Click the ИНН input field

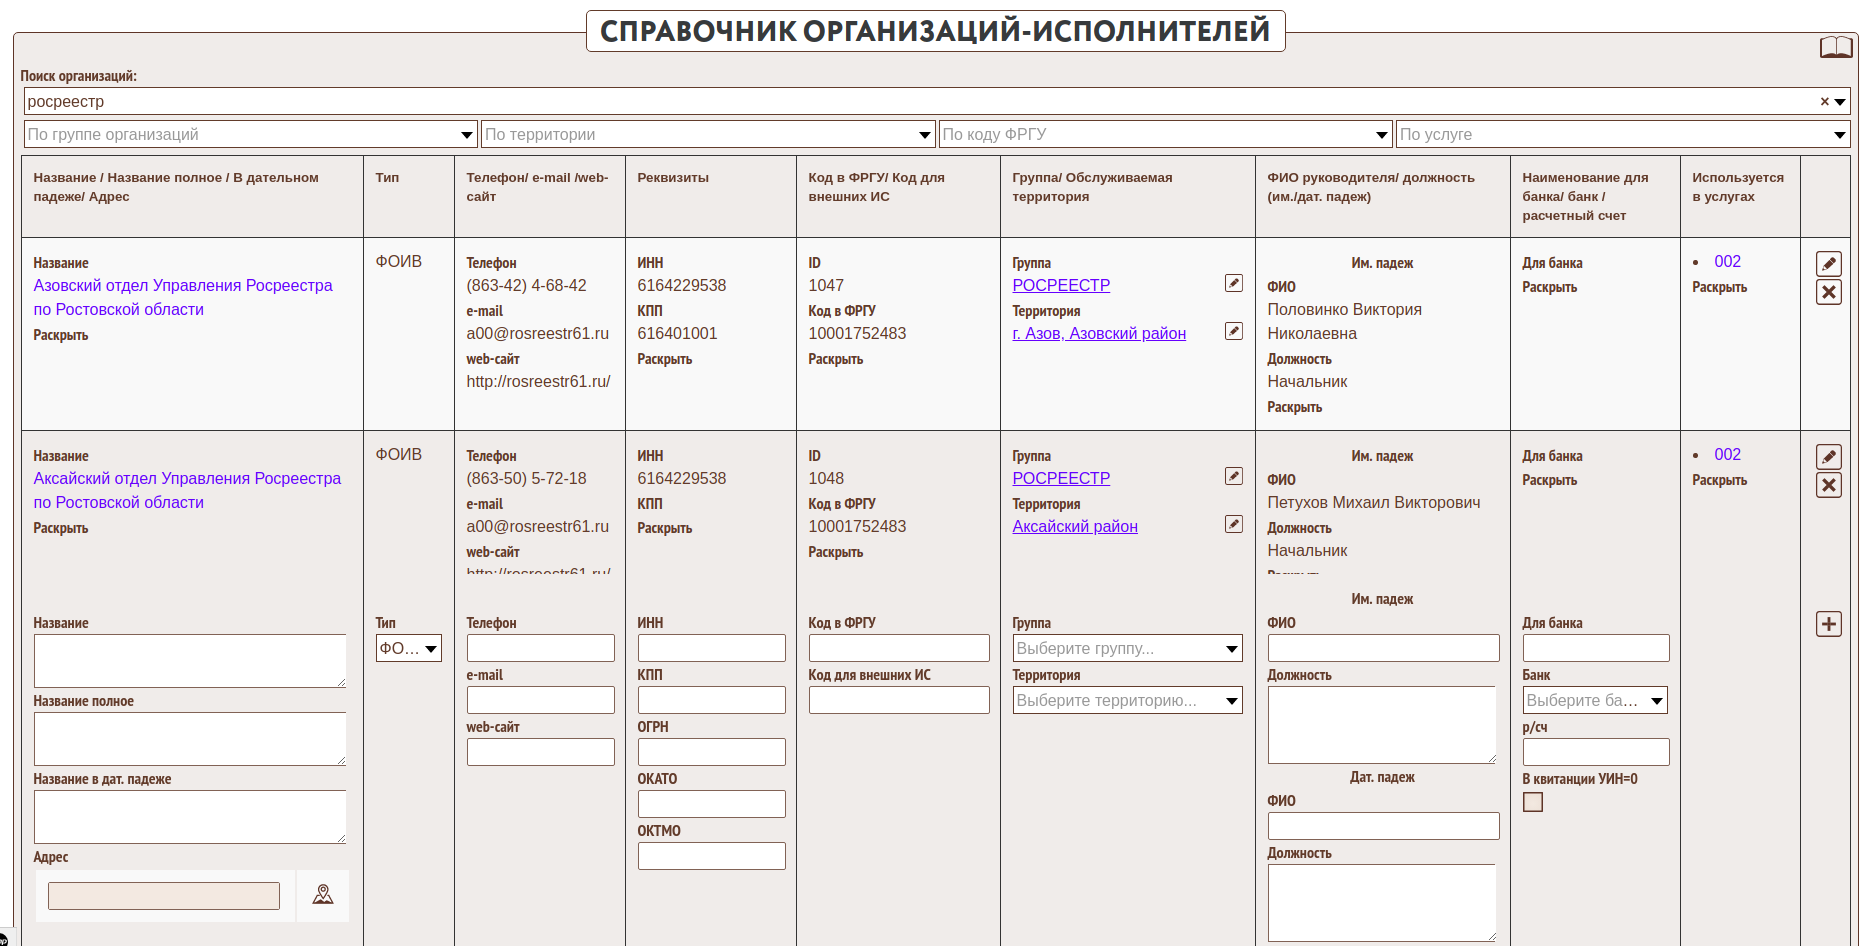[x=711, y=648]
